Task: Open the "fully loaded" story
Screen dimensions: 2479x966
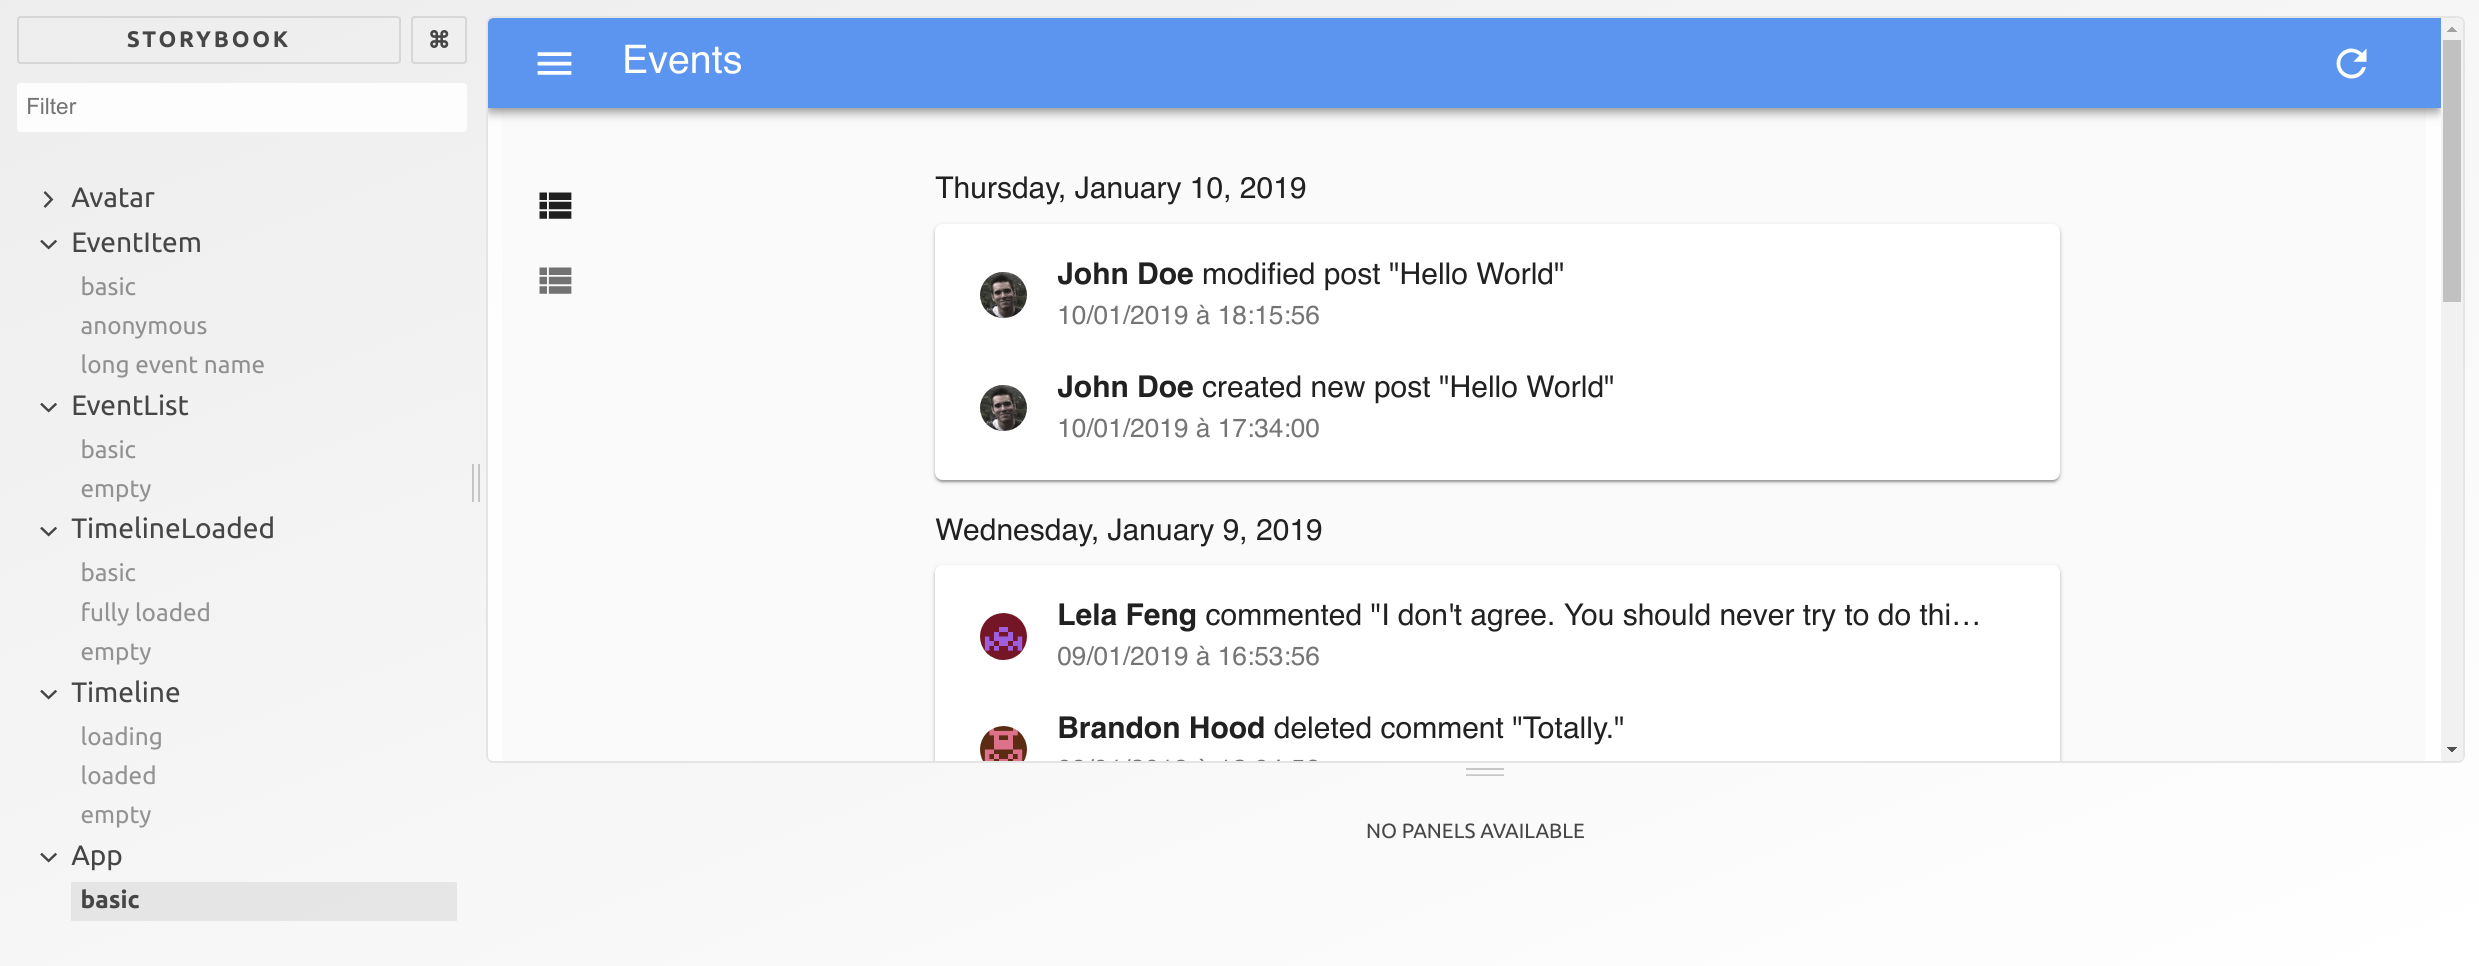Action: 145,612
